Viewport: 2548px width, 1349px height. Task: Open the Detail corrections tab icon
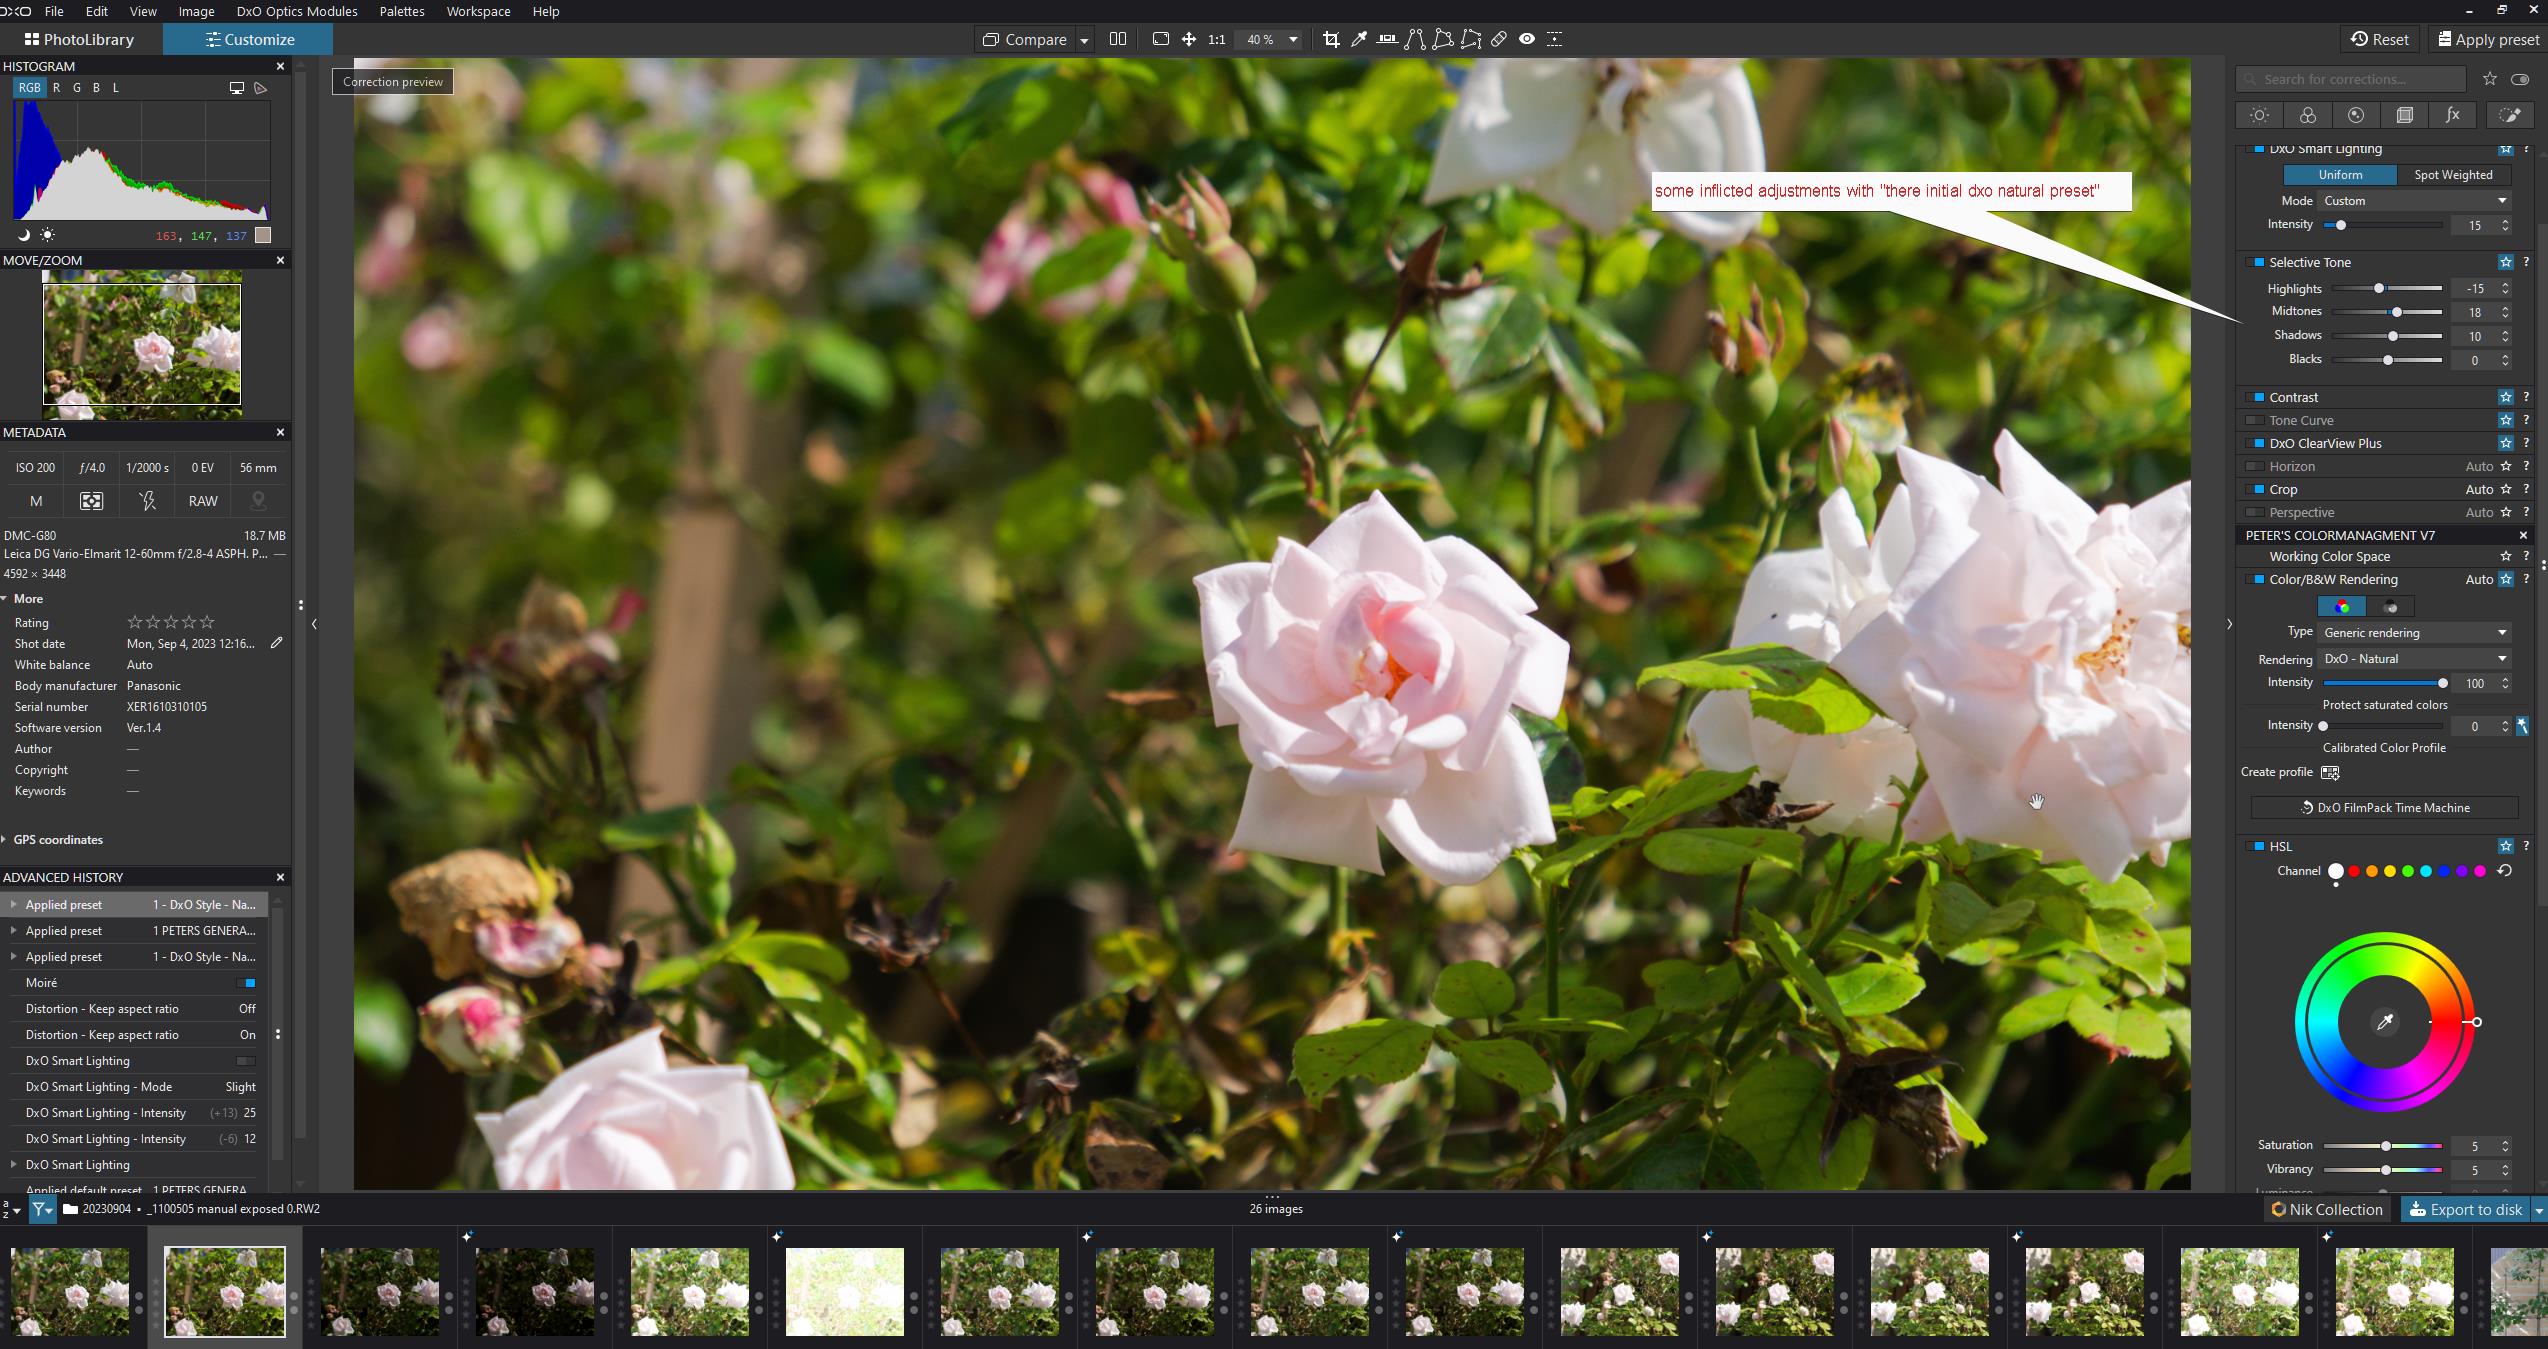2356,115
